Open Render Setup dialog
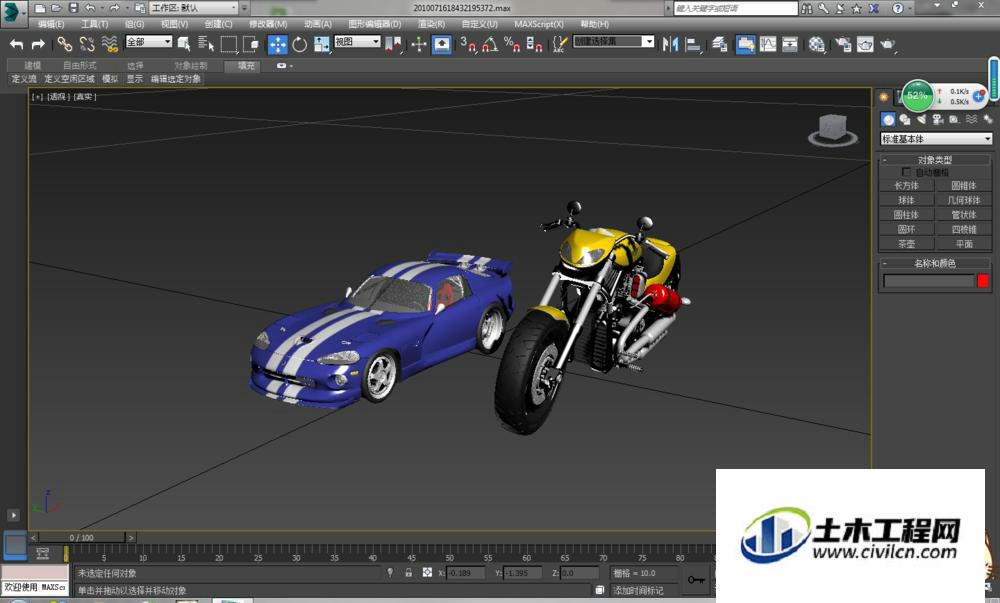Image resolution: width=1000 pixels, height=603 pixels. (x=843, y=44)
